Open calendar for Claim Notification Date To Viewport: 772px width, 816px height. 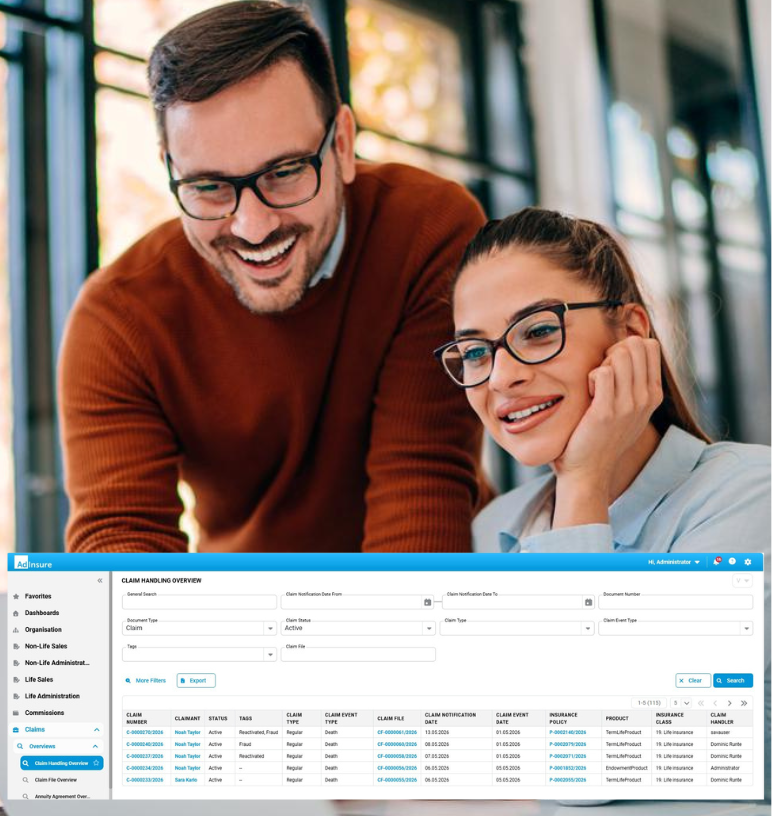click(x=588, y=602)
